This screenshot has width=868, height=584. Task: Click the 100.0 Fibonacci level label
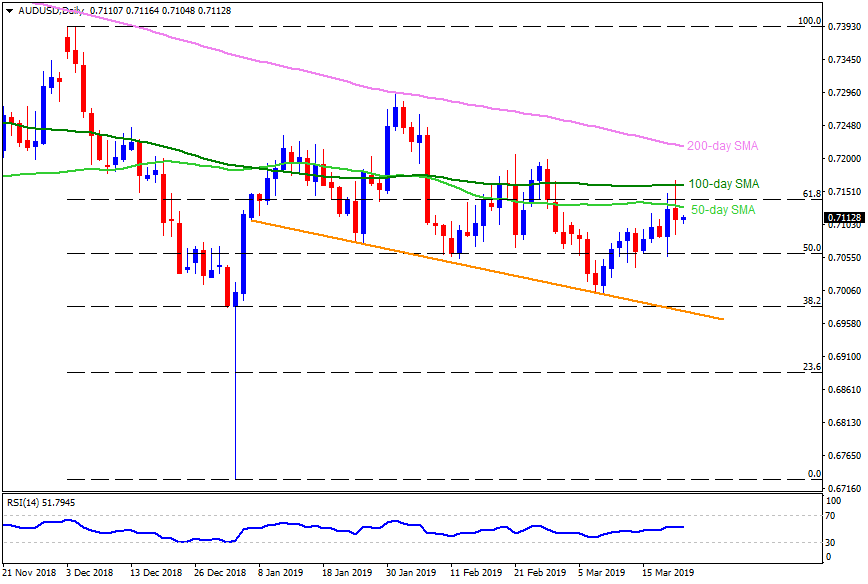tap(808, 21)
